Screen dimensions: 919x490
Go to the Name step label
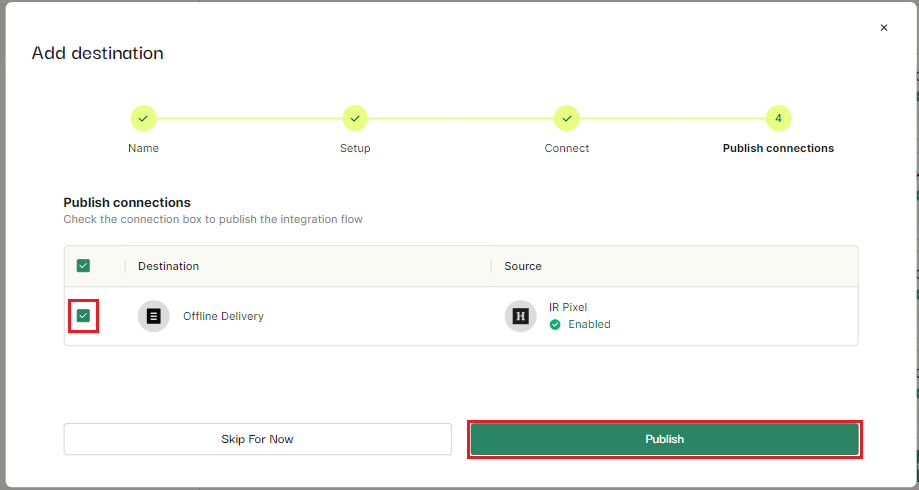point(144,148)
